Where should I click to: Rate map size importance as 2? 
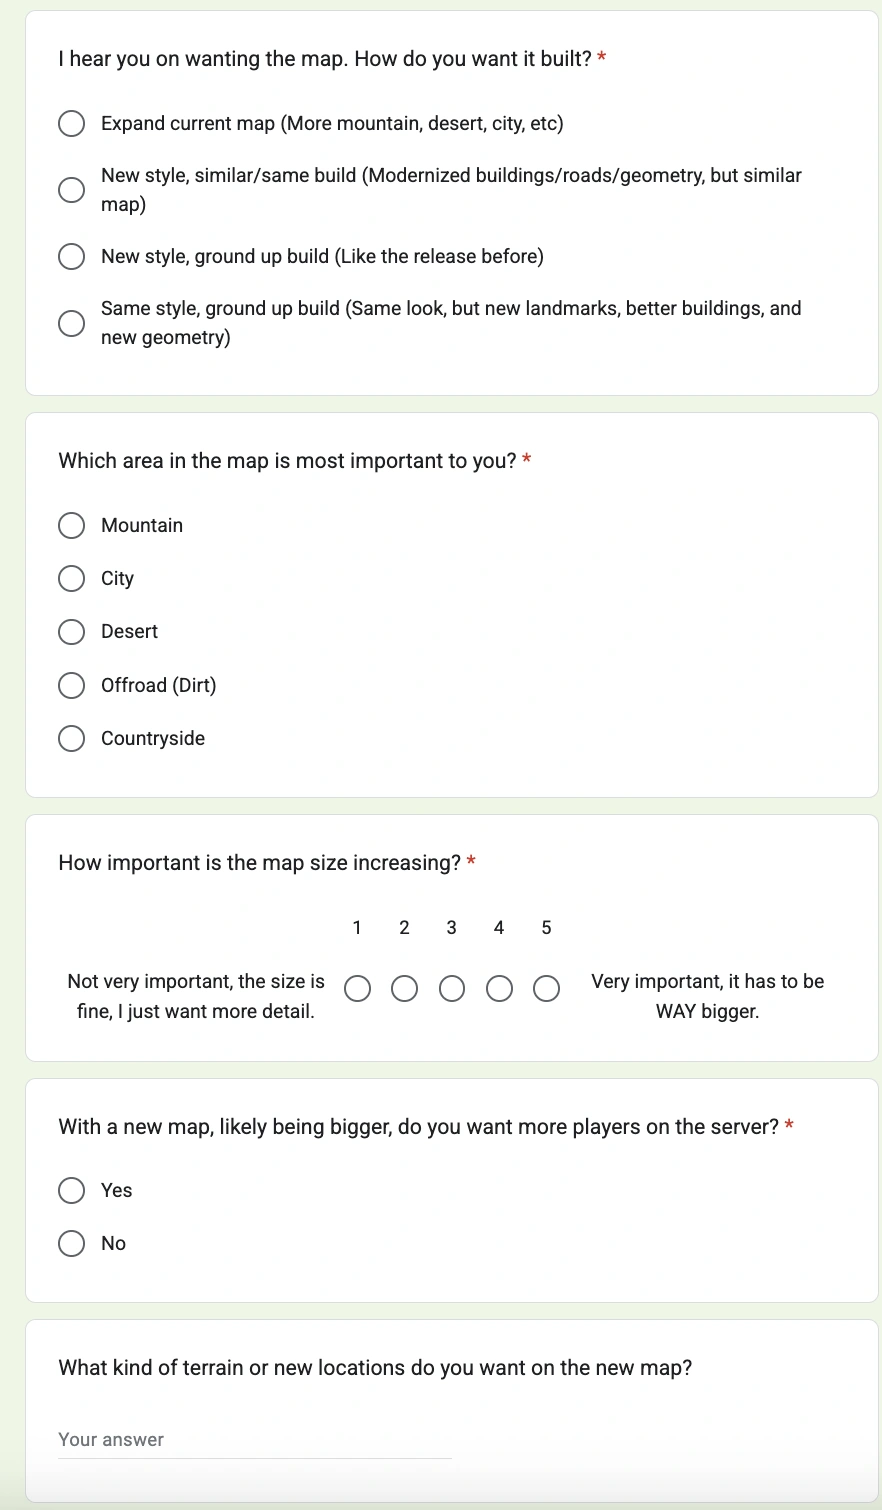404,989
